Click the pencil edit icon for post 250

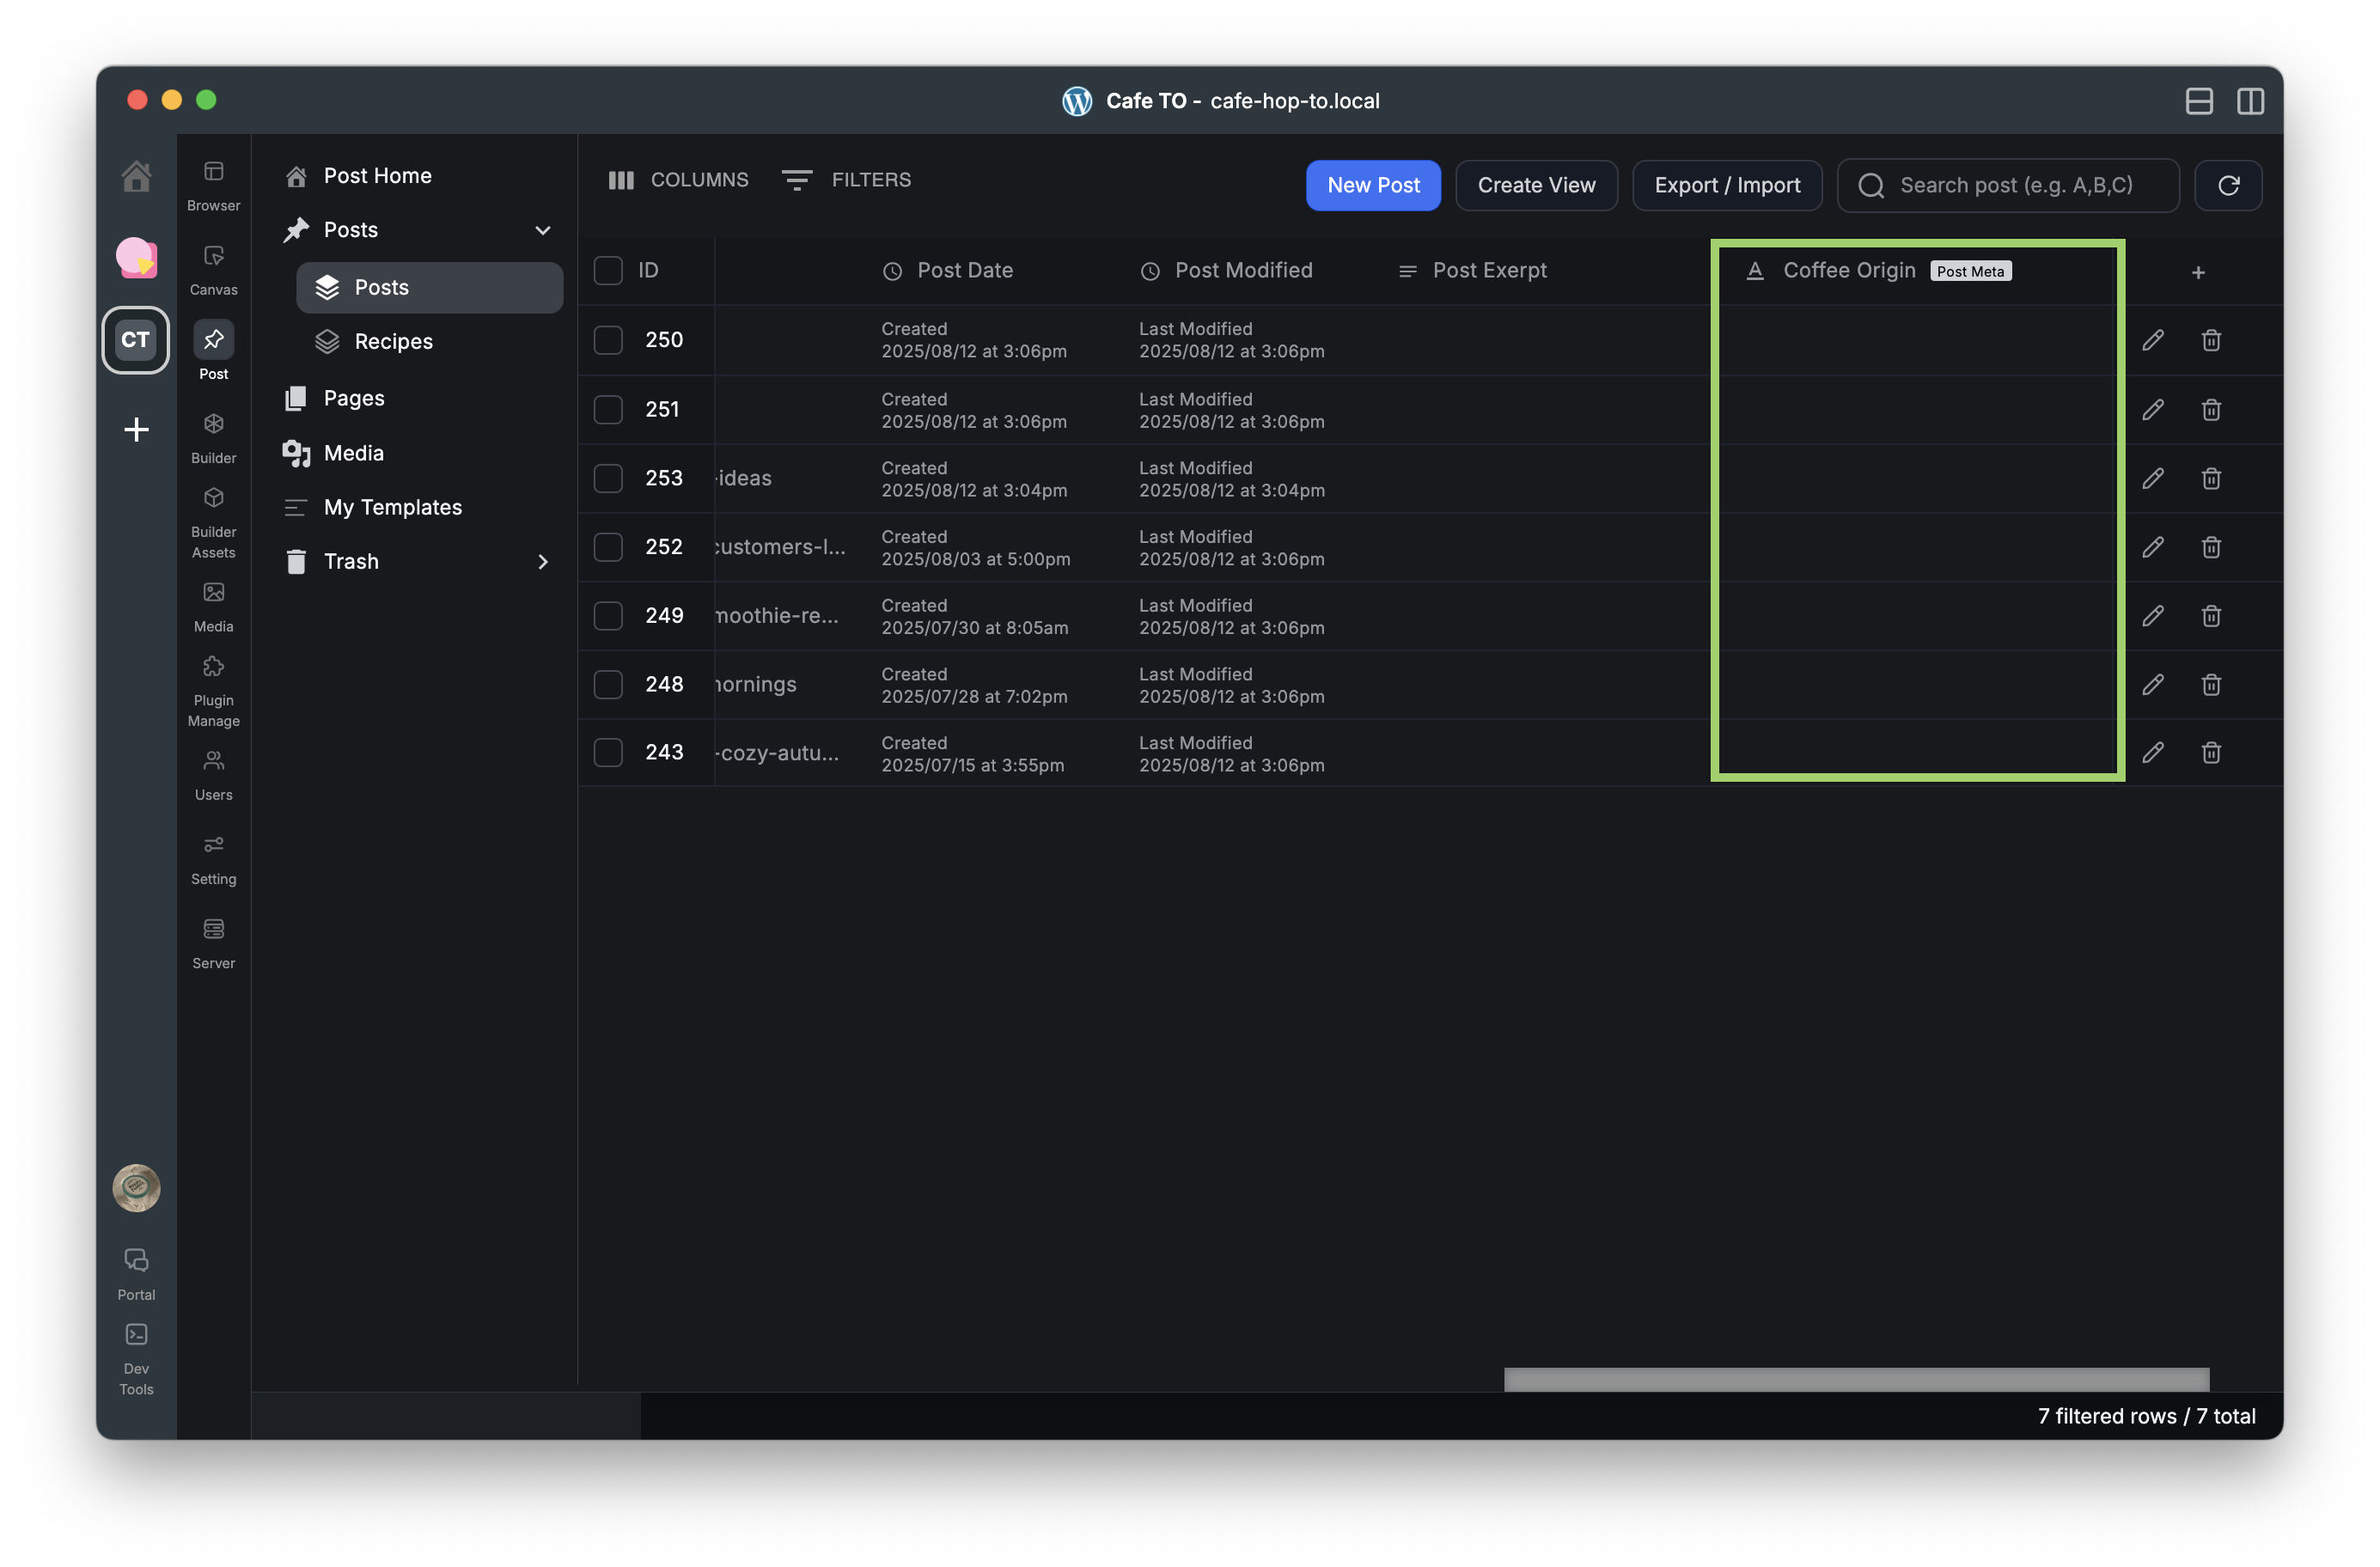[2153, 340]
